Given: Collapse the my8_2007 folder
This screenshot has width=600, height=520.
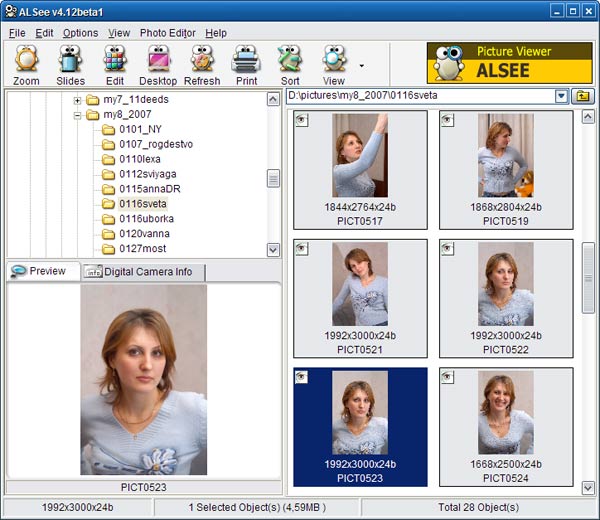Looking at the screenshot, I should [x=77, y=115].
